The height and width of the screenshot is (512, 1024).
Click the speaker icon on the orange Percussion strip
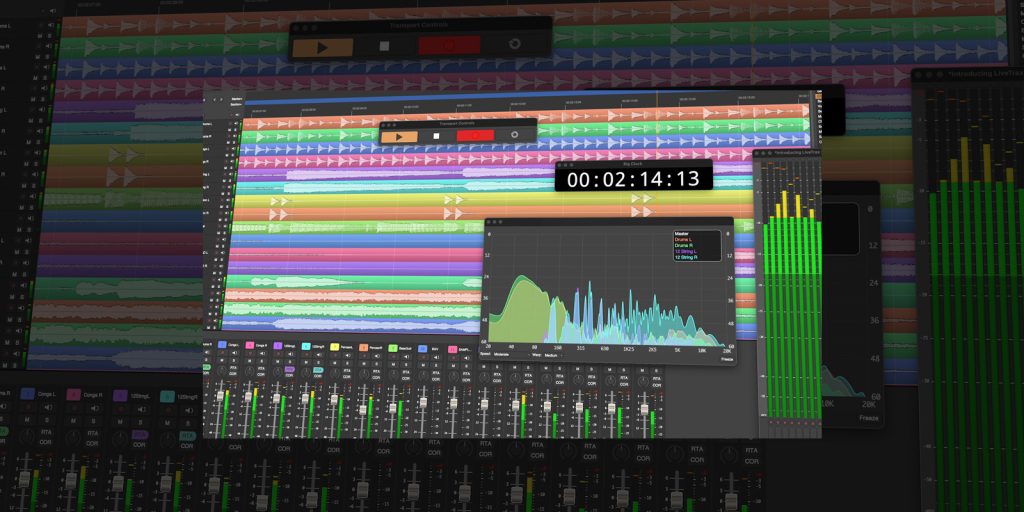[x=377, y=356]
